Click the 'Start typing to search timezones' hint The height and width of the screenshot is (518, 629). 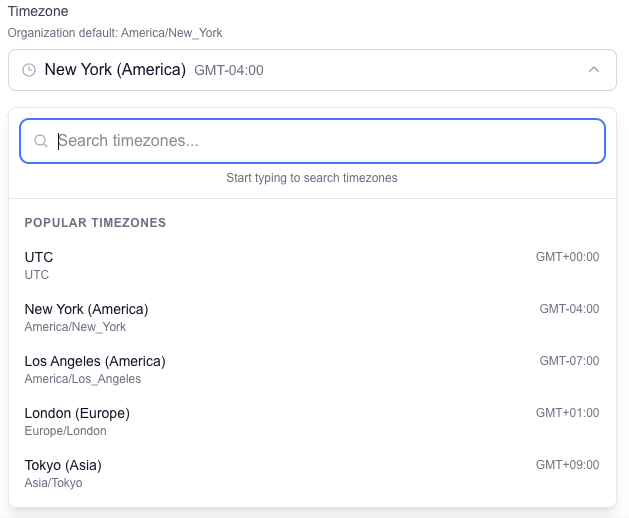click(x=312, y=178)
